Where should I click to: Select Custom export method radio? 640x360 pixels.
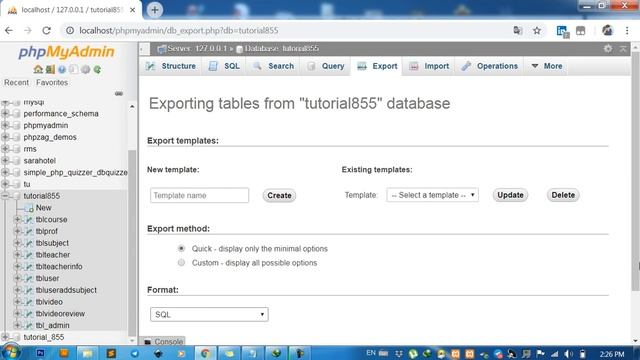tap(181, 263)
